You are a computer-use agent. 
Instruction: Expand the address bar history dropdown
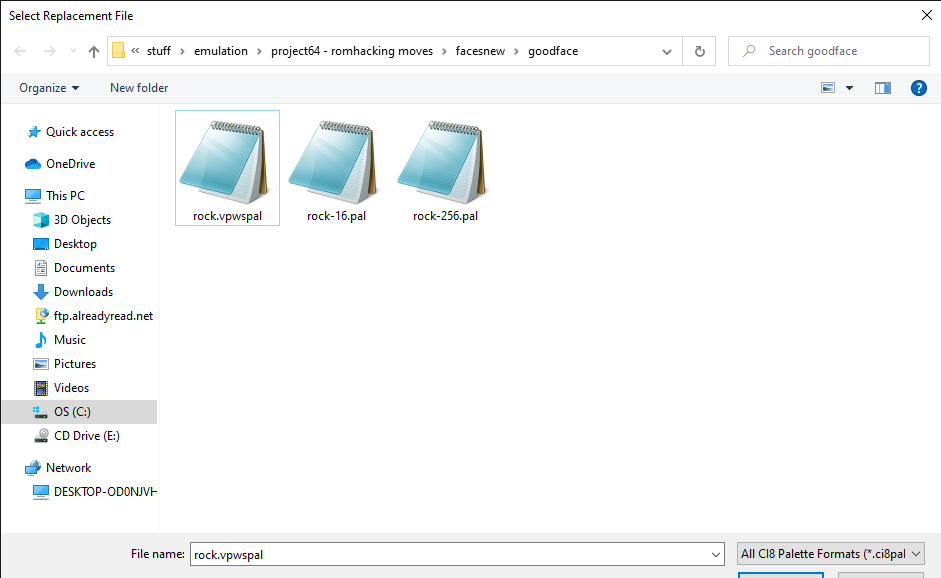coord(668,51)
